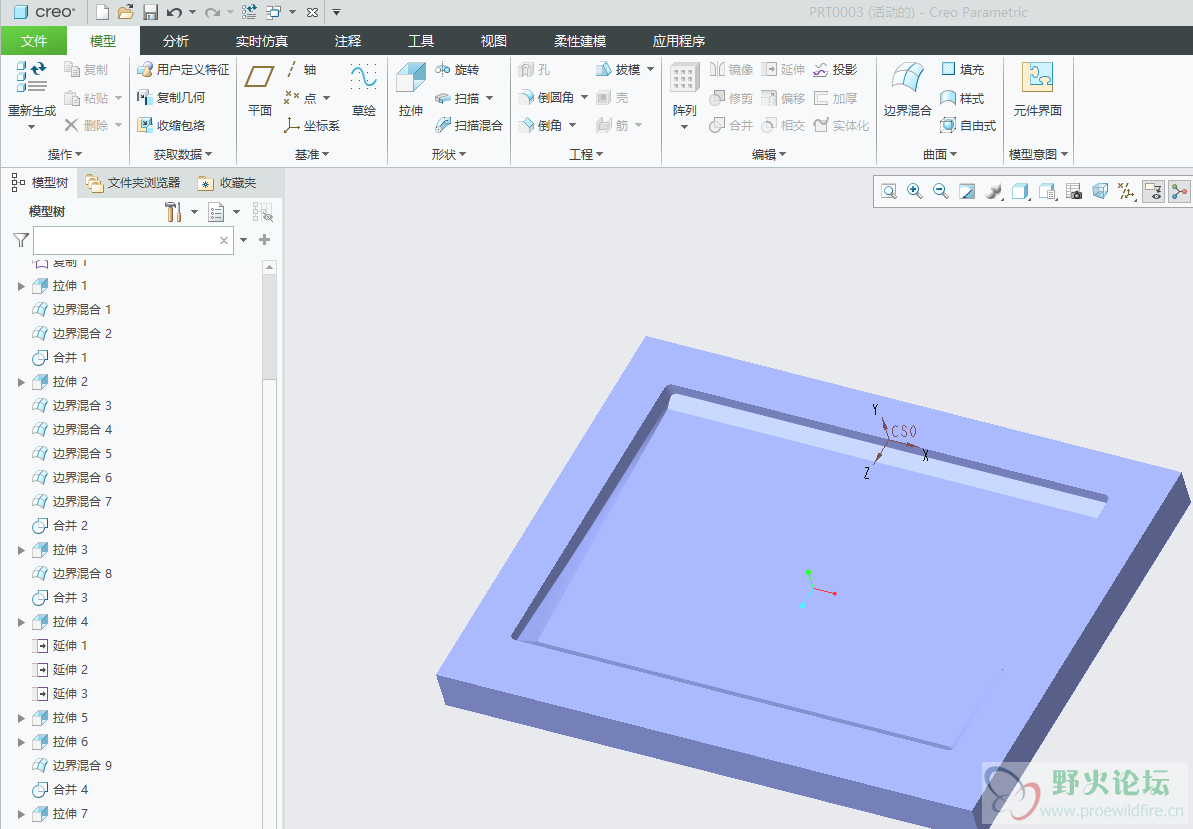The width and height of the screenshot is (1193, 829).
Task: Click Copy Geometry (复制几何)
Action: coord(171,97)
